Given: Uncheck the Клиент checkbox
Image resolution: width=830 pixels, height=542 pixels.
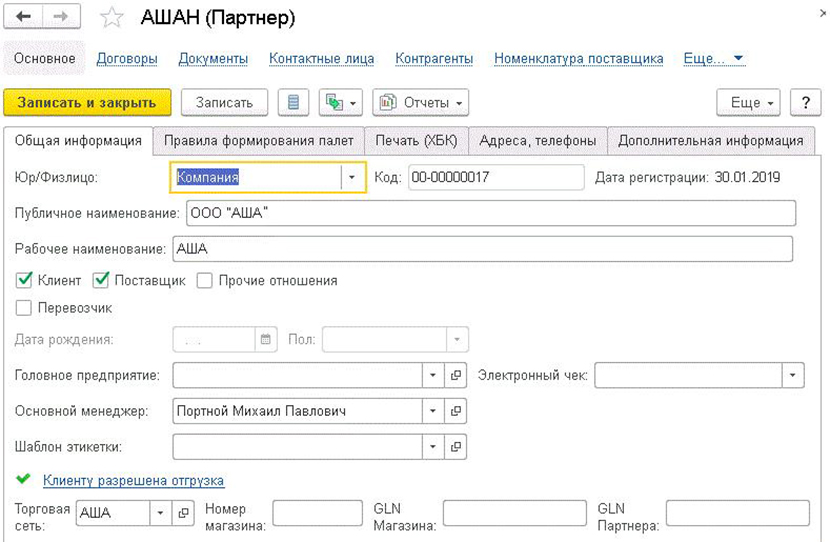Looking at the screenshot, I should pos(24,281).
